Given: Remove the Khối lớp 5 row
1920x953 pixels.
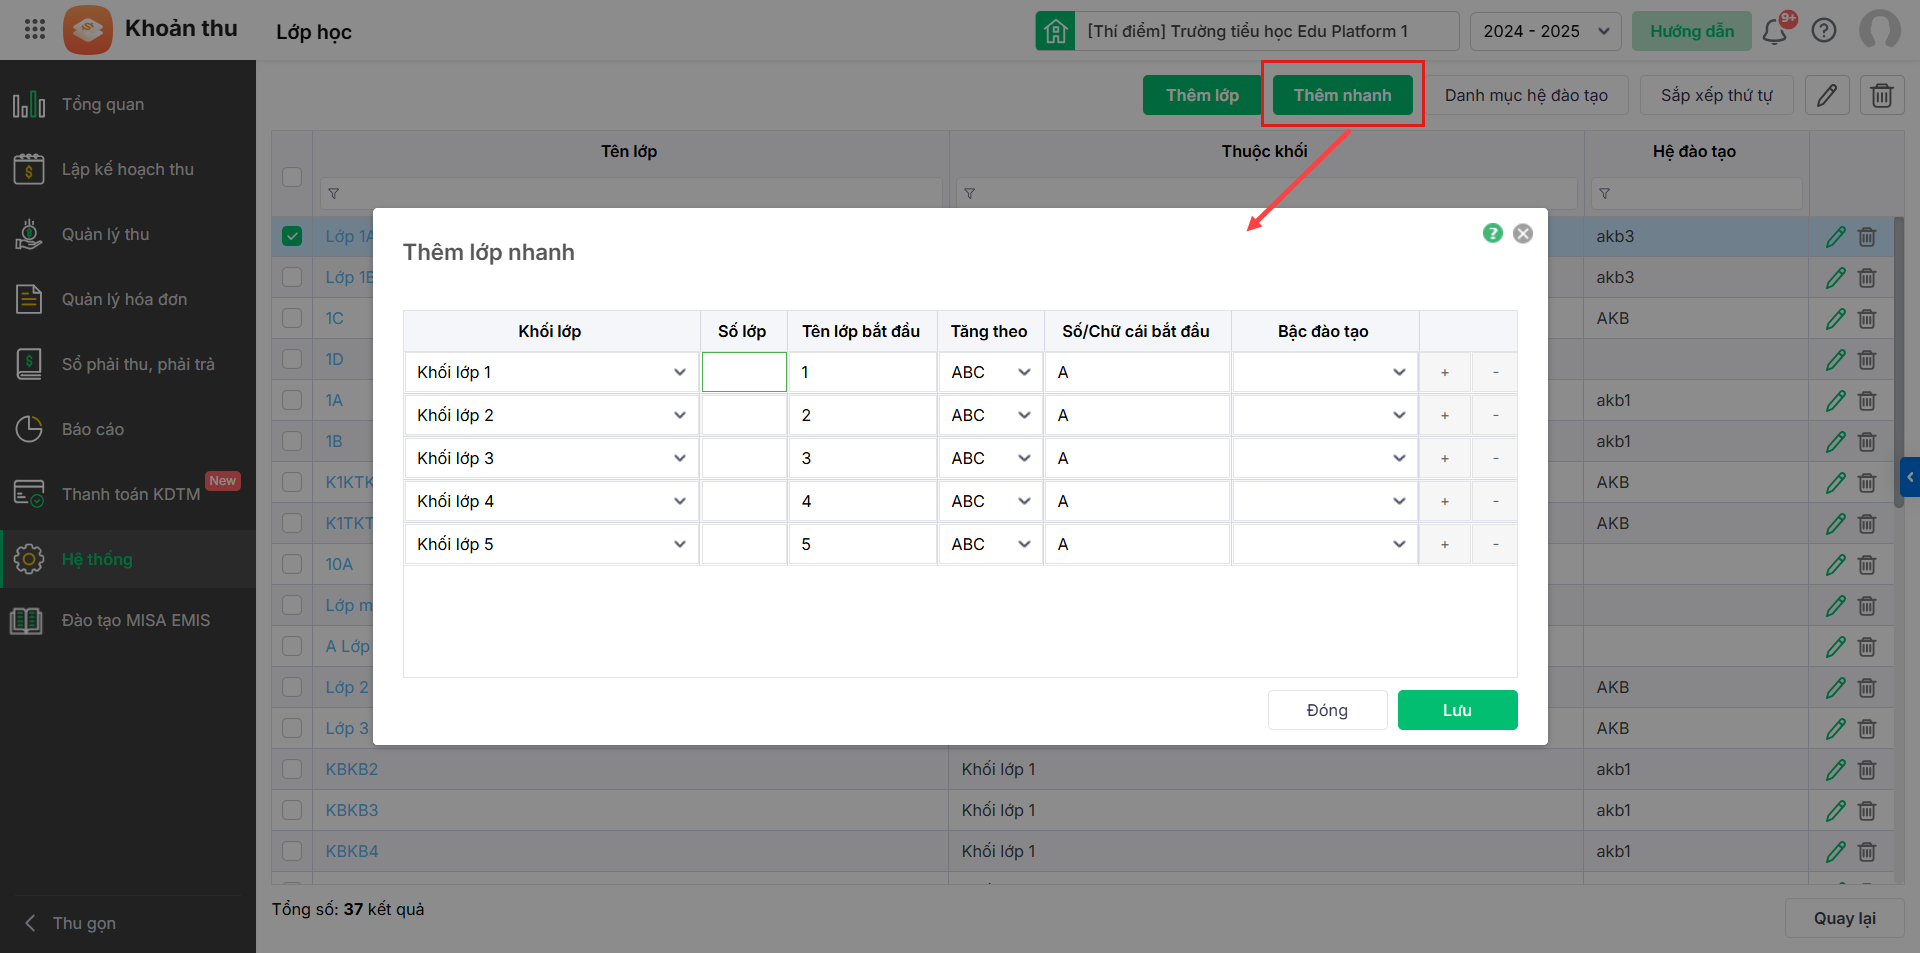Looking at the screenshot, I should point(1495,544).
